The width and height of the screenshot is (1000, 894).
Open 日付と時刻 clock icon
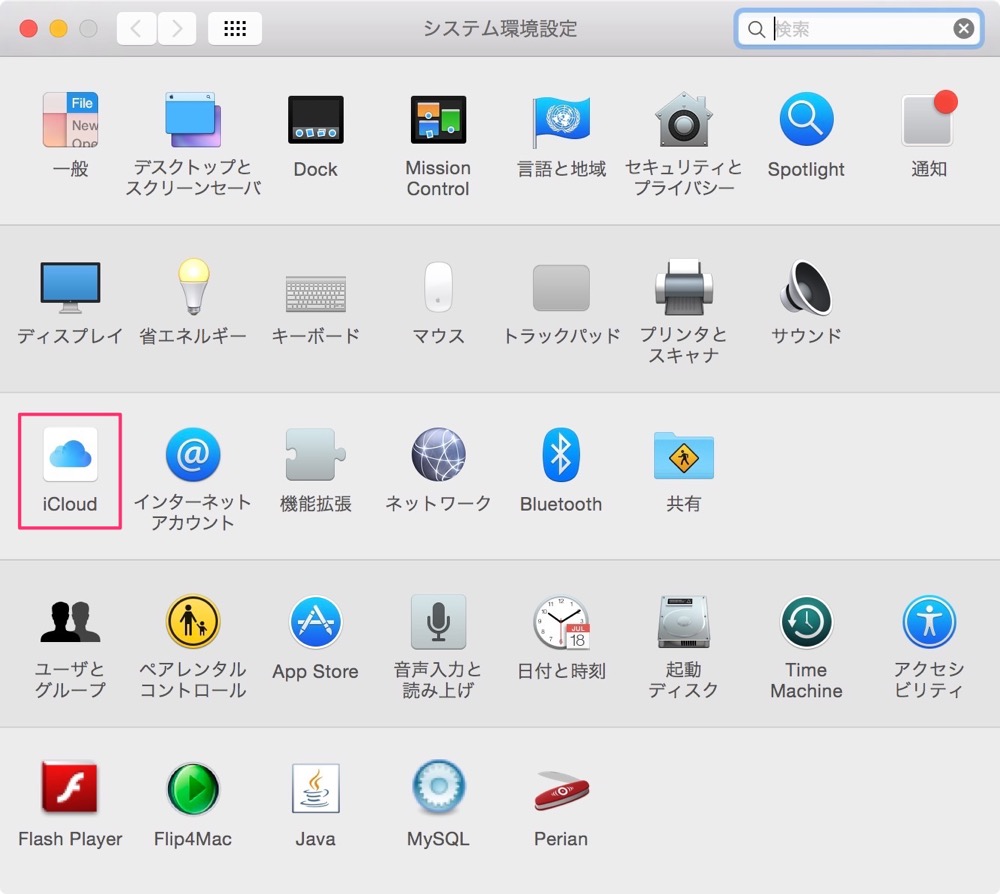(561, 622)
